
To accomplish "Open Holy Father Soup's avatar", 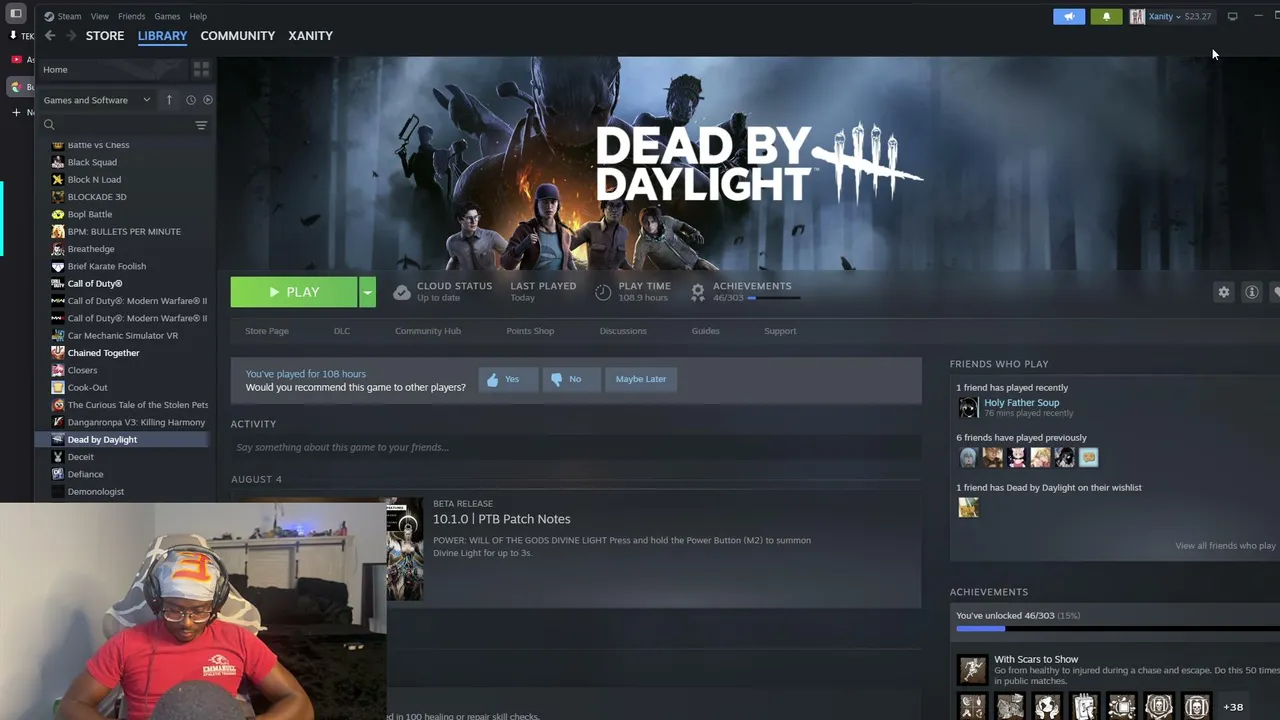I will (968, 407).
